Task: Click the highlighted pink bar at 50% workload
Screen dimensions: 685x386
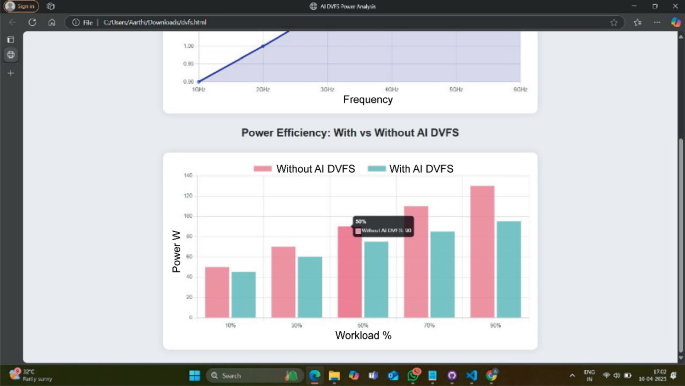Action: [349, 272]
